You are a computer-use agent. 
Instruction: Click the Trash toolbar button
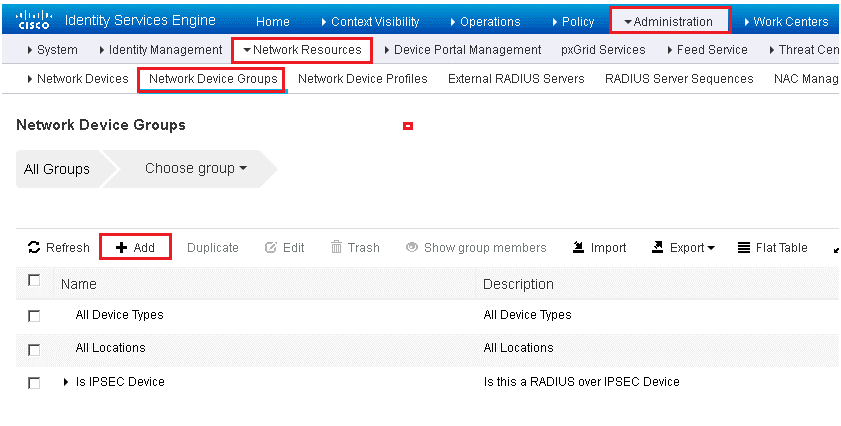(x=355, y=247)
